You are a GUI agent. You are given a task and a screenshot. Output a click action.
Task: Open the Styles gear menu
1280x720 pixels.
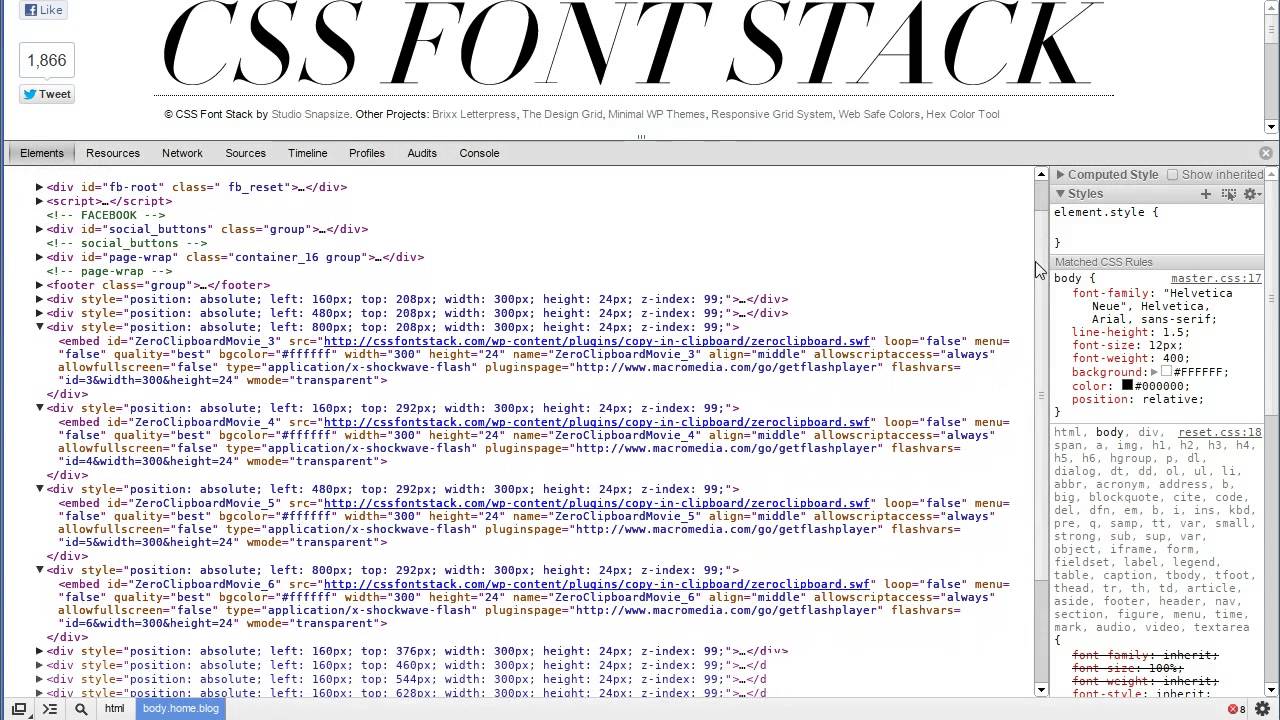pyautogui.click(x=1250, y=194)
